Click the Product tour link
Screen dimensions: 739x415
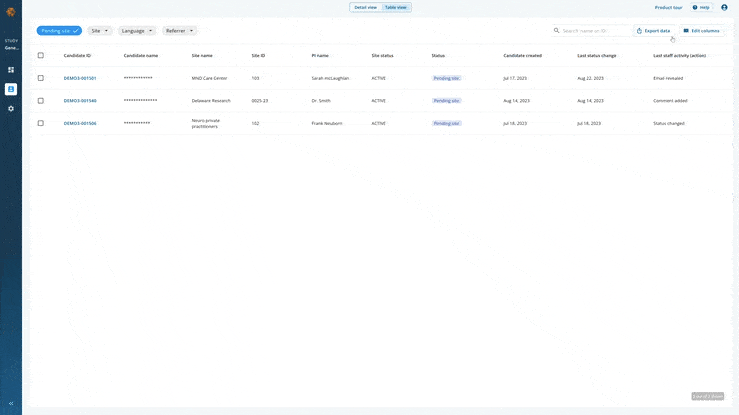pos(668,8)
